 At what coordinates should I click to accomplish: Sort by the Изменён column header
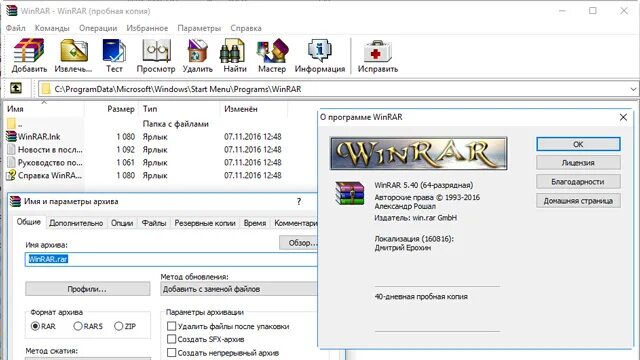(254, 109)
